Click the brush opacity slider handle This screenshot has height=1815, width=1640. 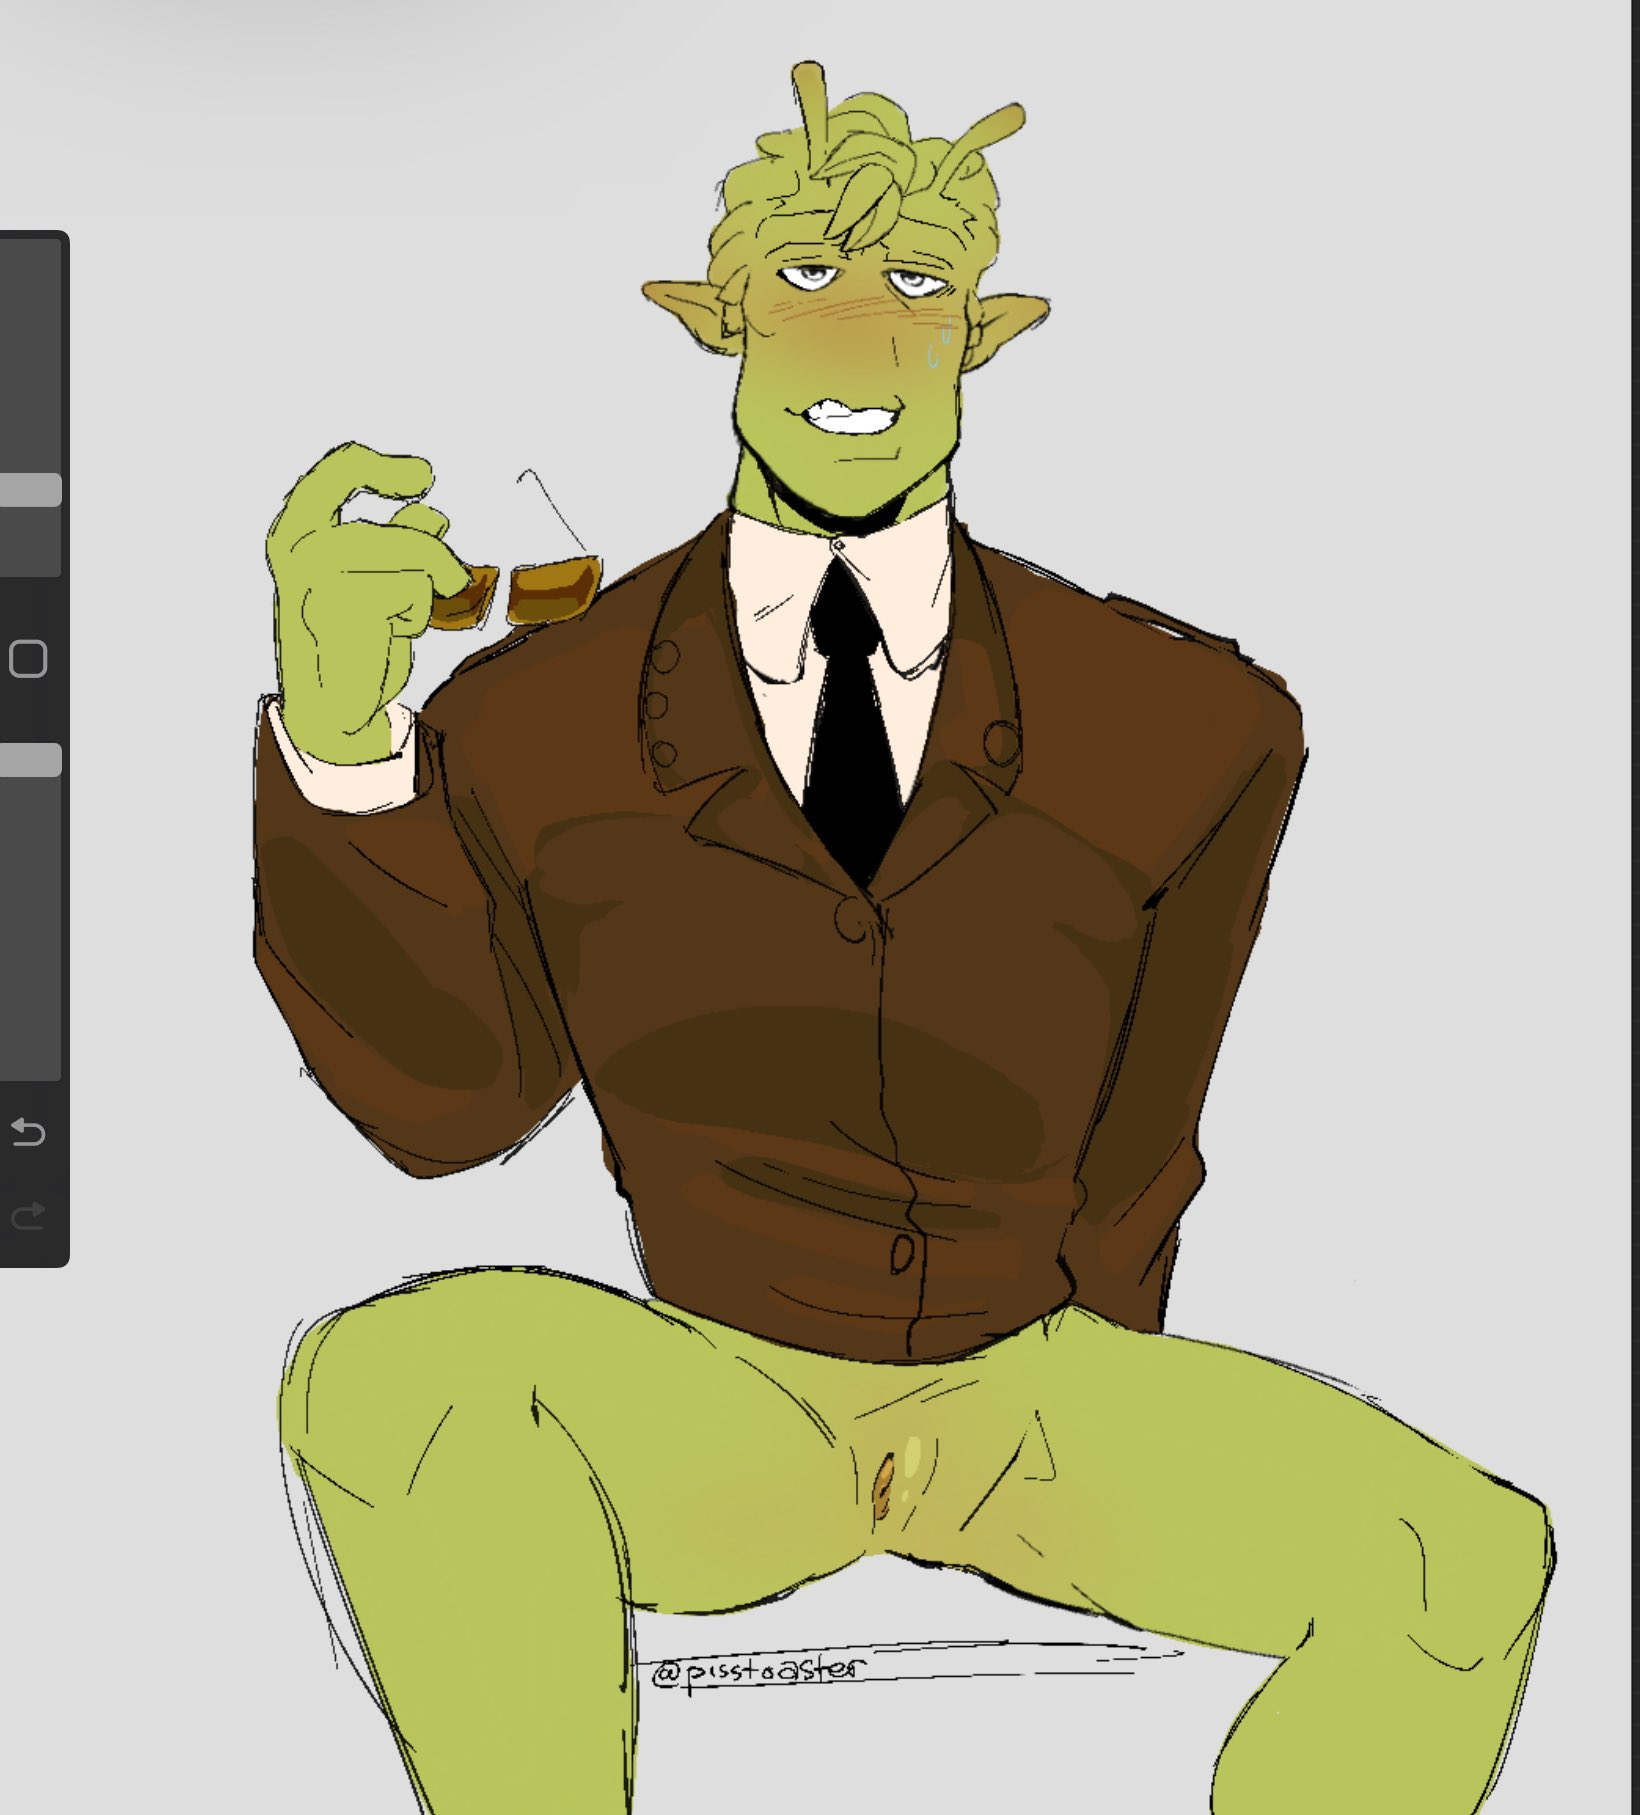point(30,760)
